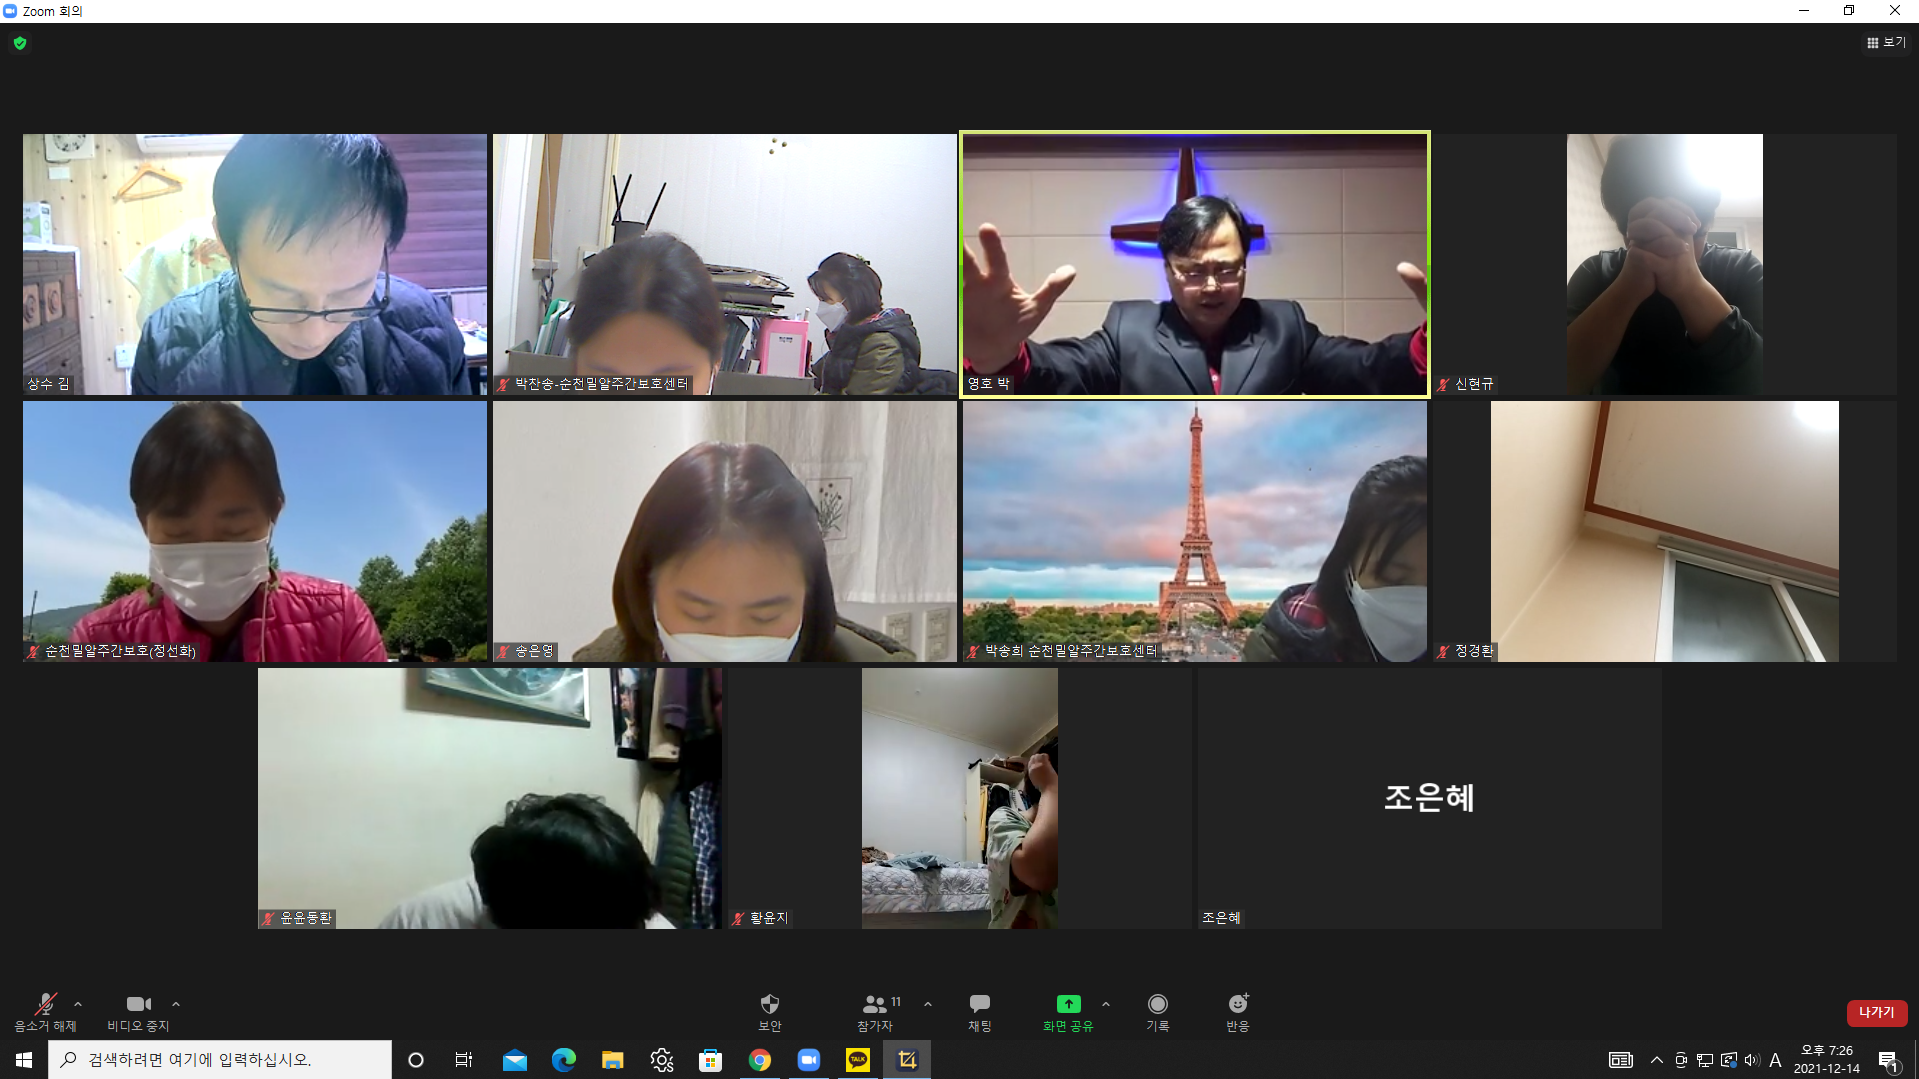The image size is (1919, 1079).
Task: Open Mail app on taskbar
Action: [515, 1059]
